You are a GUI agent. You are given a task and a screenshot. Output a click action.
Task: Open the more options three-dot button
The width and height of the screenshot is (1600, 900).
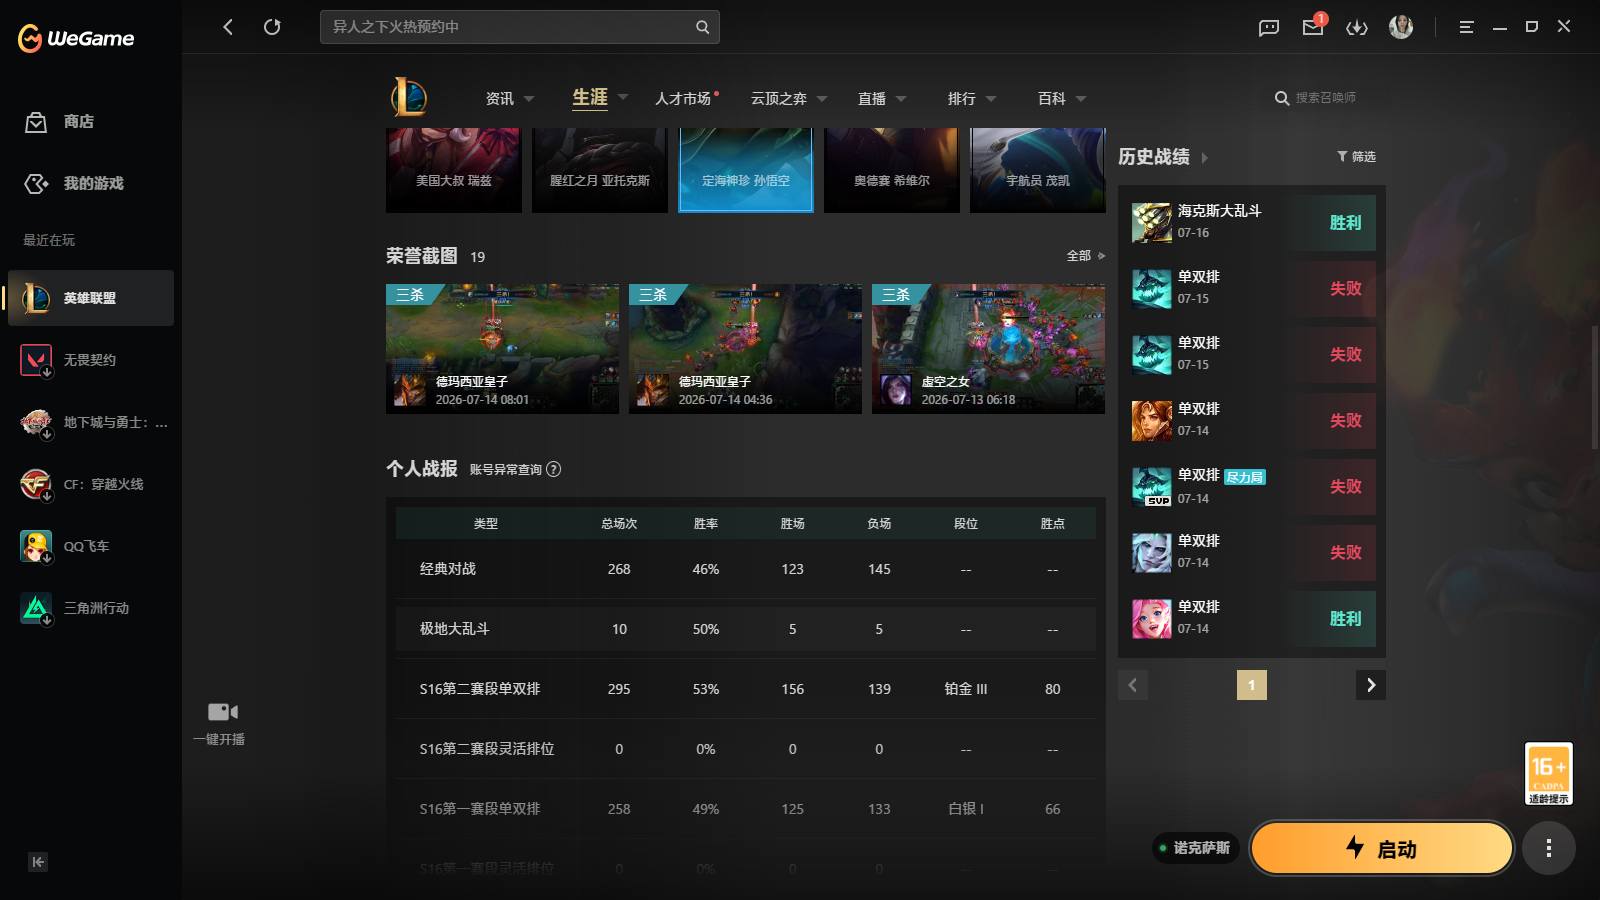tap(1549, 848)
